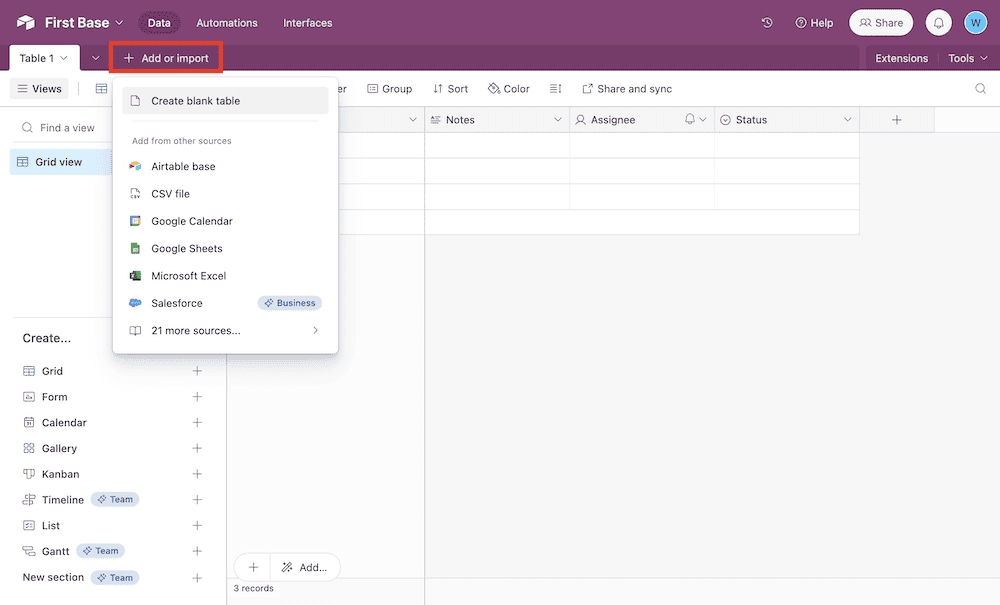Click the Airtable logo icon
The height and width of the screenshot is (605, 1000).
pyautogui.click(x=26, y=22)
